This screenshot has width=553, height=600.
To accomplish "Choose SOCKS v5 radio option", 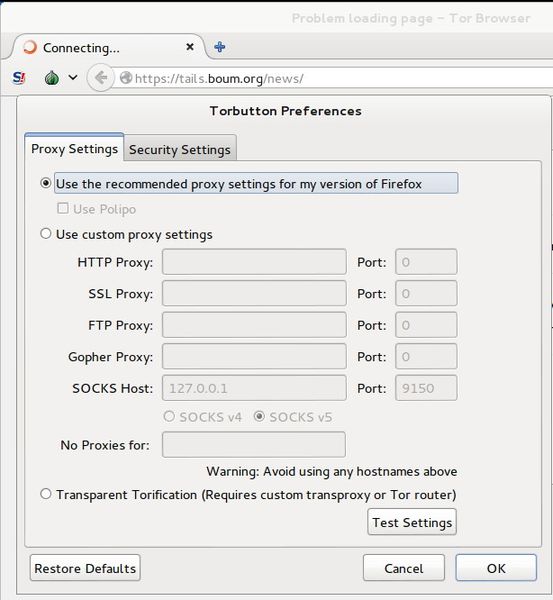I will coord(259,416).
